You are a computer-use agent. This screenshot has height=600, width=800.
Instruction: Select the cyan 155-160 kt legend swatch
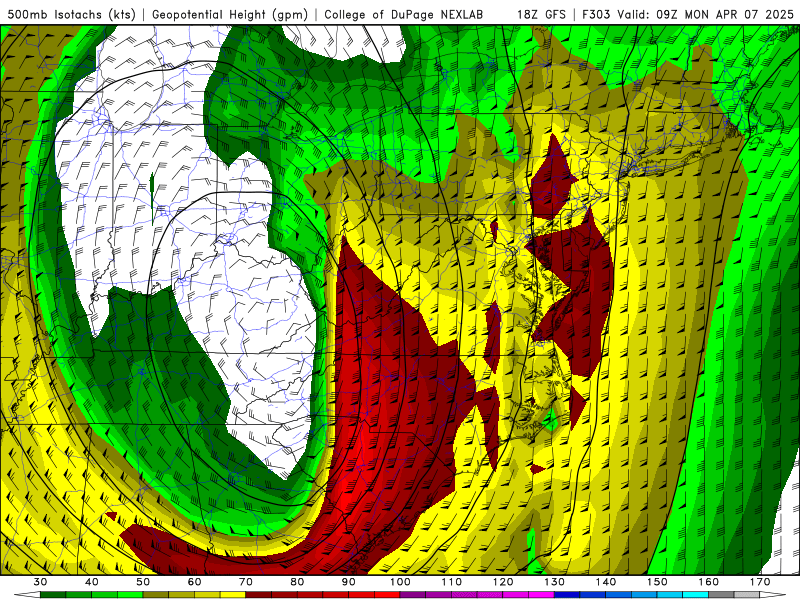click(695, 595)
